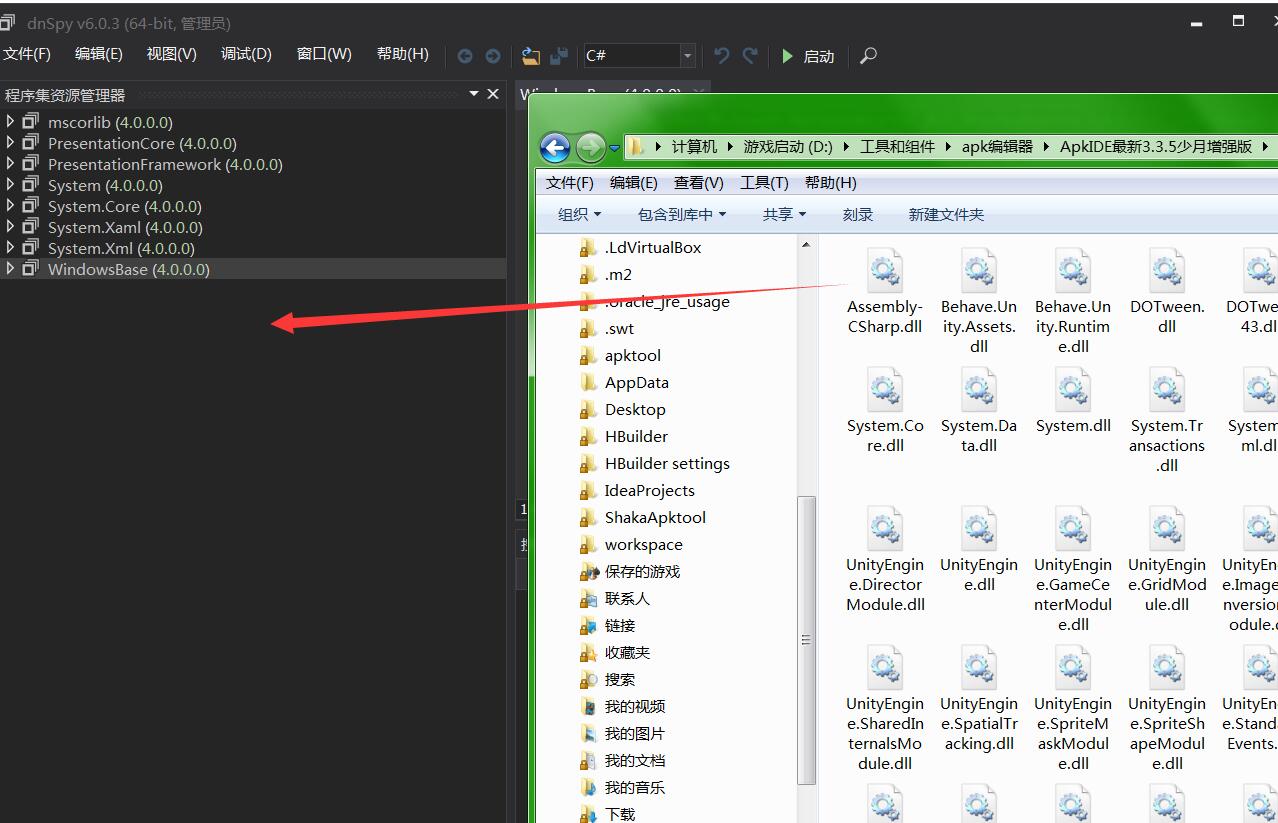This screenshot has height=823, width=1278.
Task: Open search with the magnifier icon
Action: [868, 56]
